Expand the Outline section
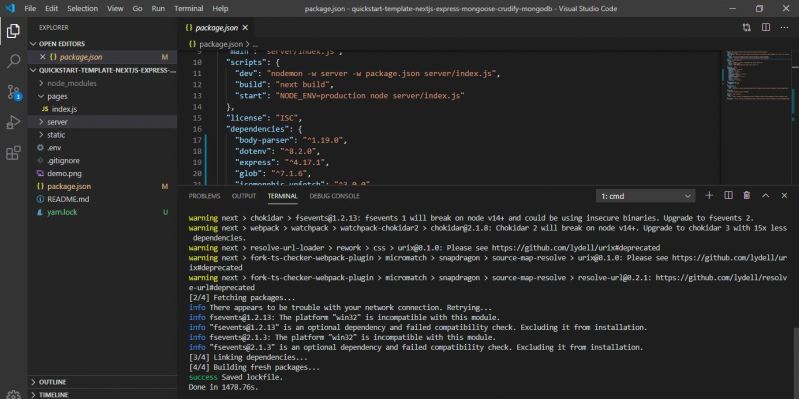The image size is (799, 399). point(102,382)
